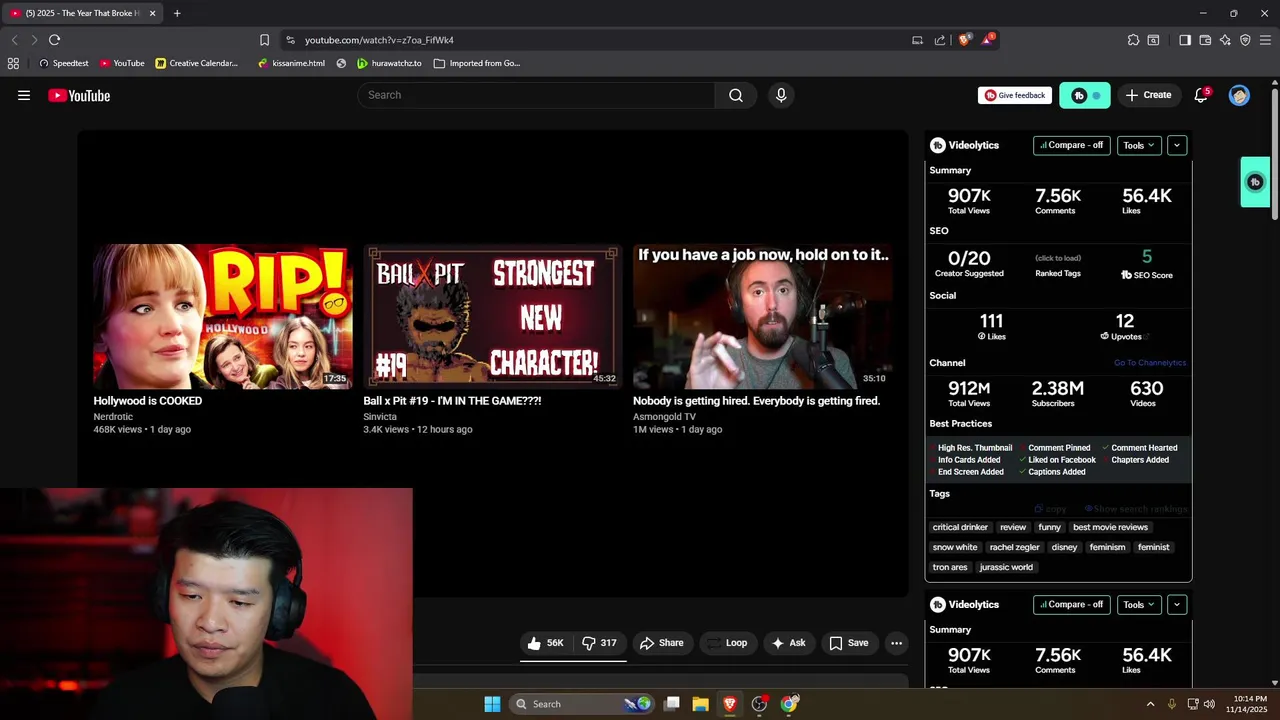Toggle Compare off in upper Videolytics panel
Screen dimensions: 1280x720
[1072, 145]
